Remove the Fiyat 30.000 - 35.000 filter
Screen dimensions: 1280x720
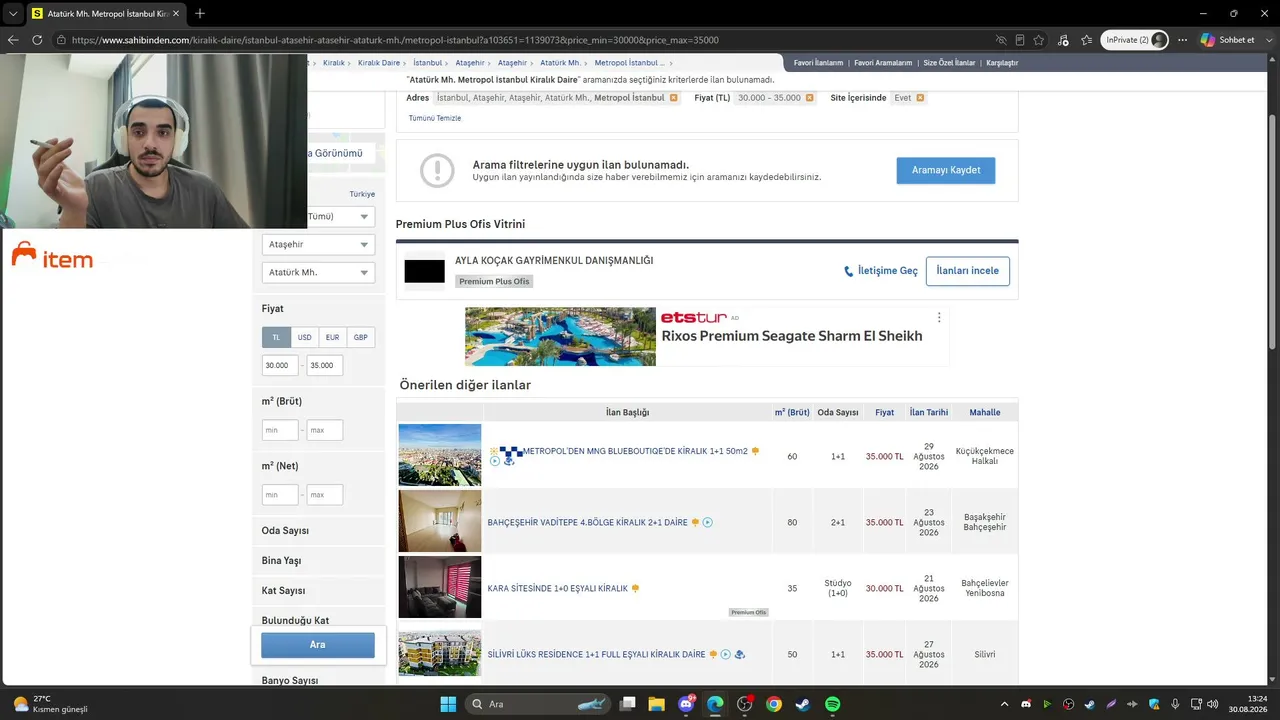pos(810,98)
